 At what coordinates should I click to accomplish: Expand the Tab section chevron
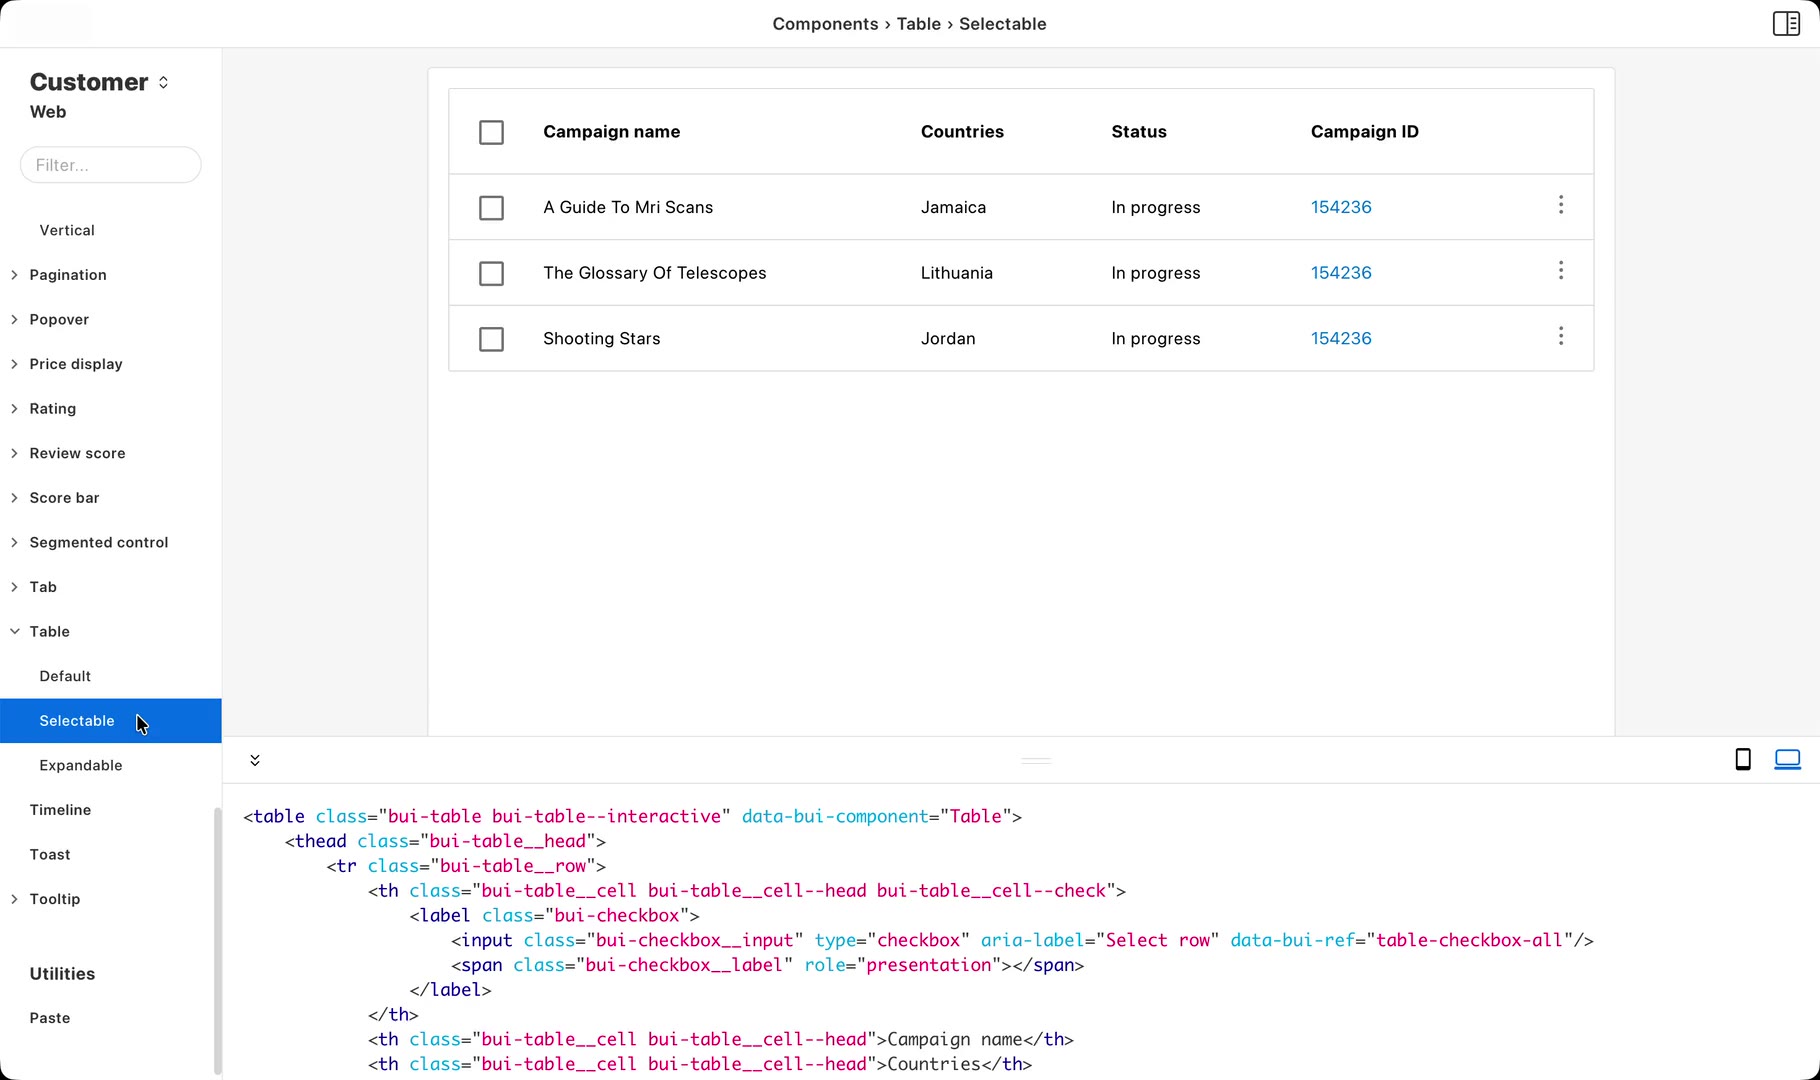[x=14, y=587]
